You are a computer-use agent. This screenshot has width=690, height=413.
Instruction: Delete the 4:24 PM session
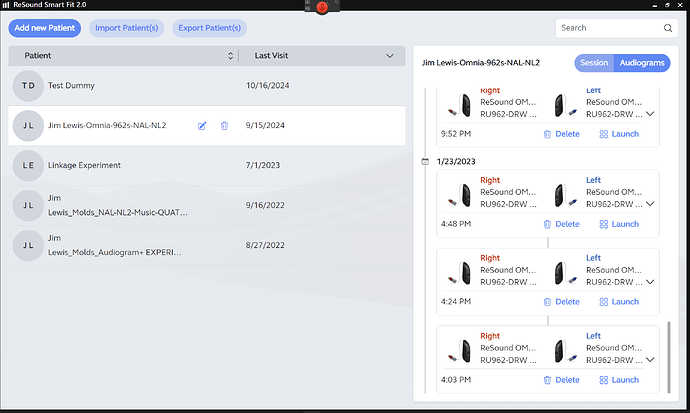[x=562, y=302]
